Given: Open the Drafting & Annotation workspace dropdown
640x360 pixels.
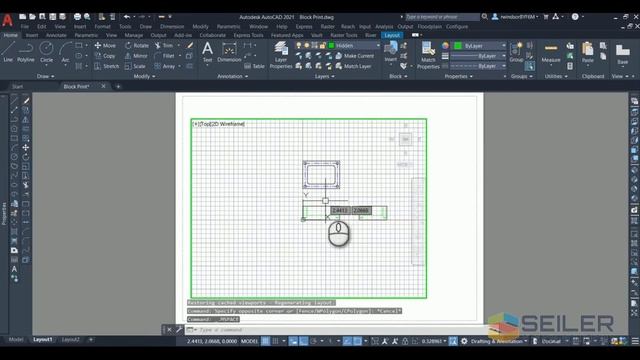Looking at the screenshot, I should tap(499, 341).
